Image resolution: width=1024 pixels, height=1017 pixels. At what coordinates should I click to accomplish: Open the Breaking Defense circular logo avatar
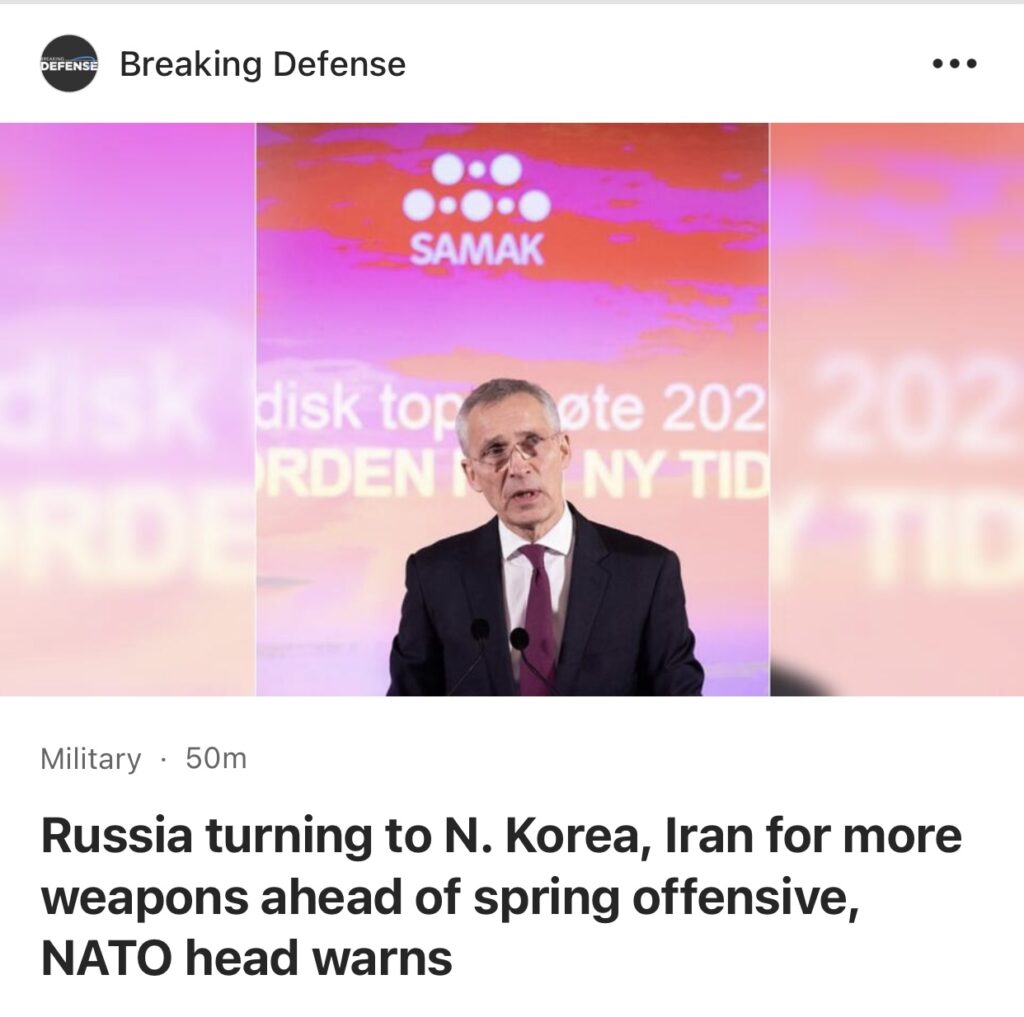coord(69,63)
